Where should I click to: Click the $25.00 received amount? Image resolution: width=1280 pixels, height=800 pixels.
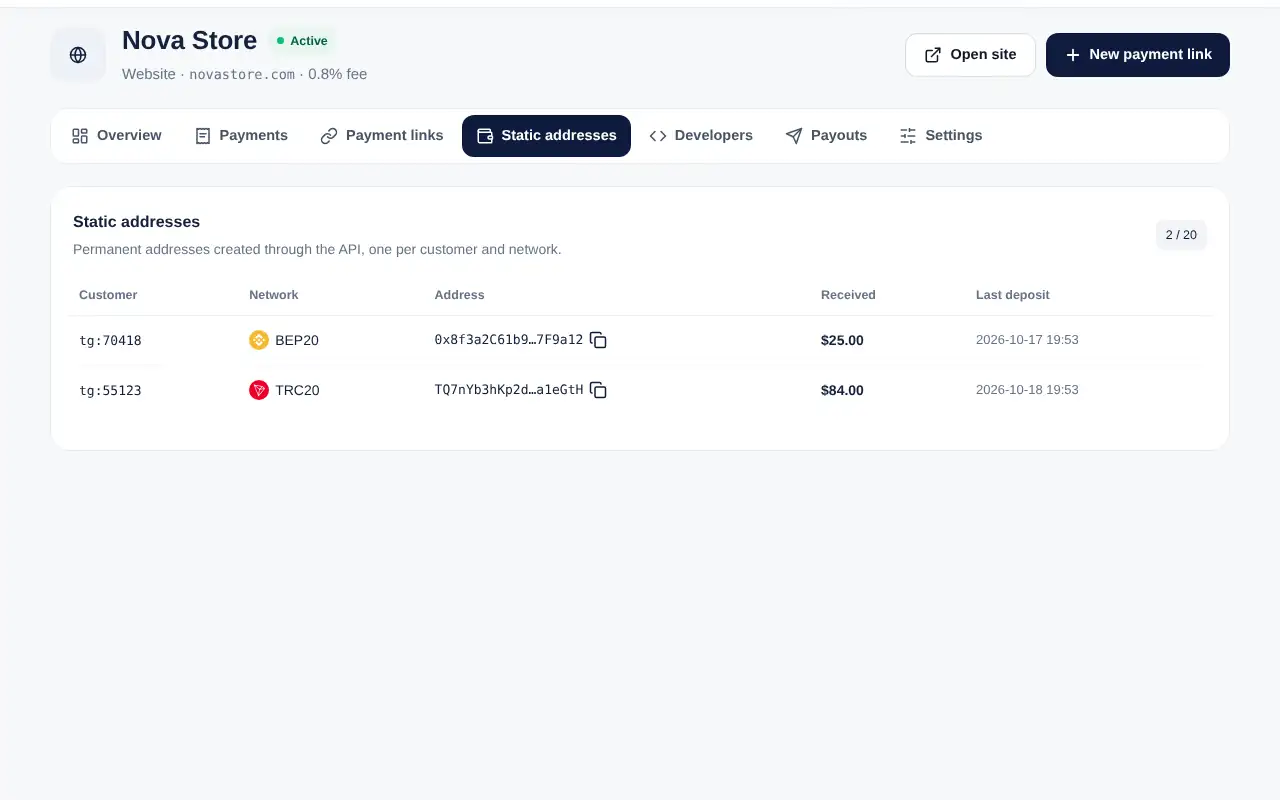pyautogui.click(x=842, y=340)
